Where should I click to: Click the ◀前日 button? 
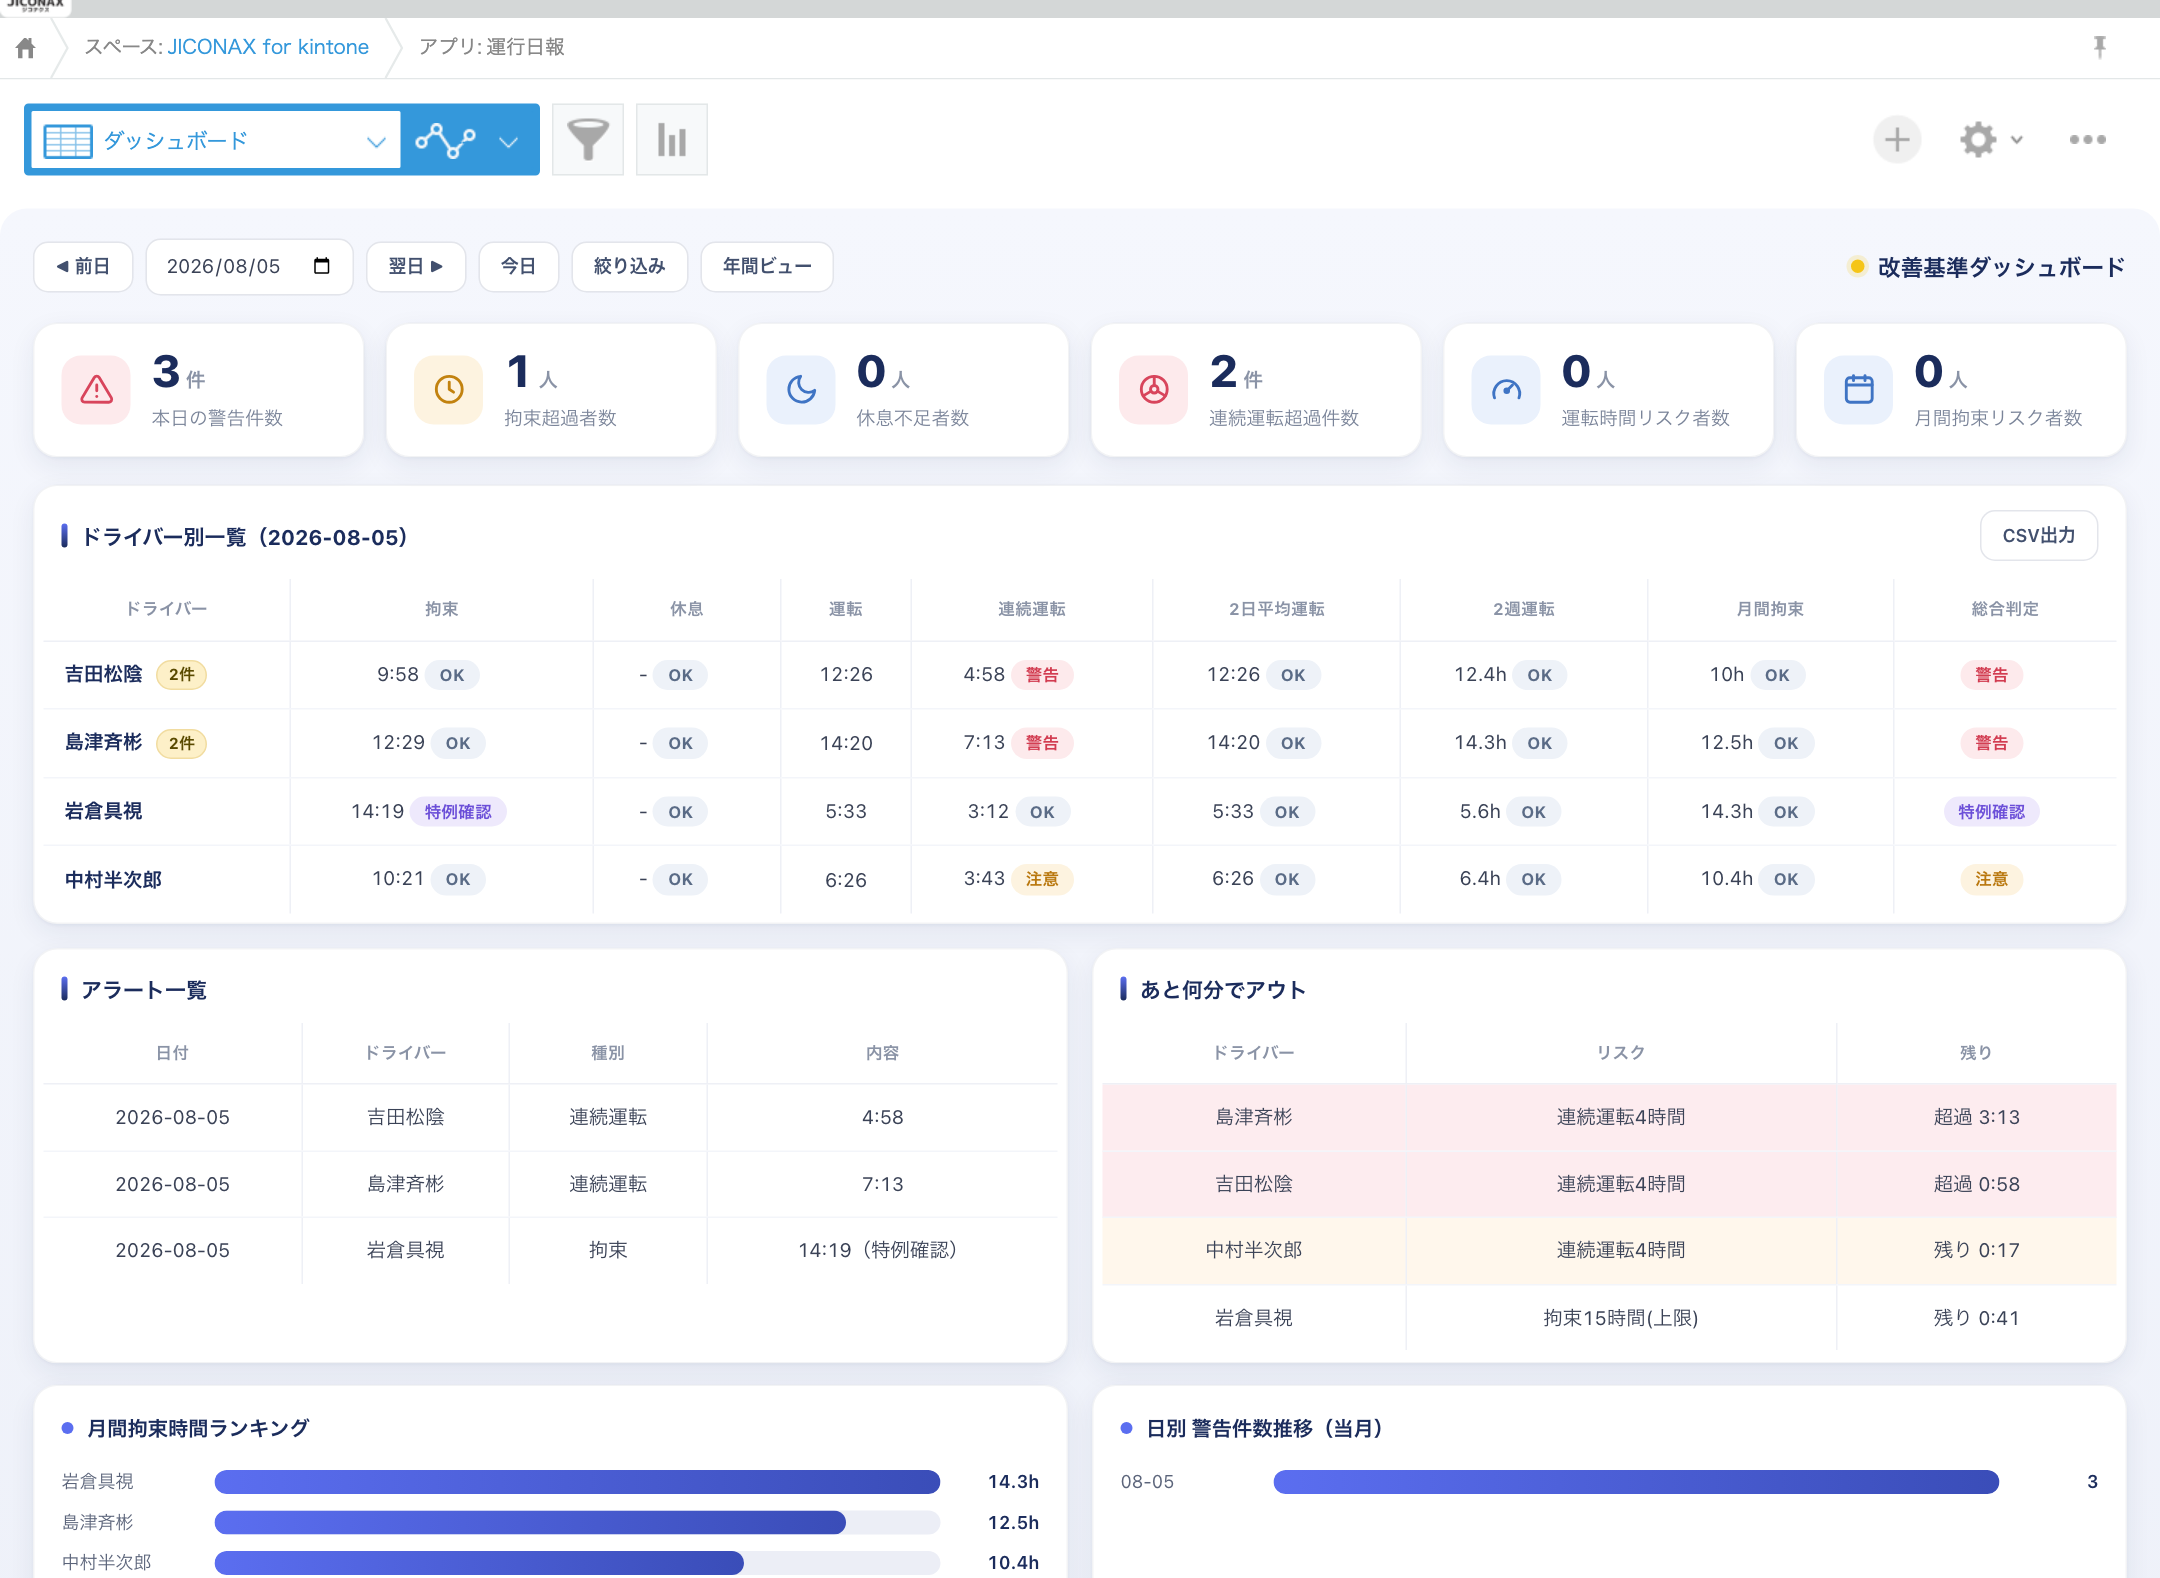click(x=83, y=266)
